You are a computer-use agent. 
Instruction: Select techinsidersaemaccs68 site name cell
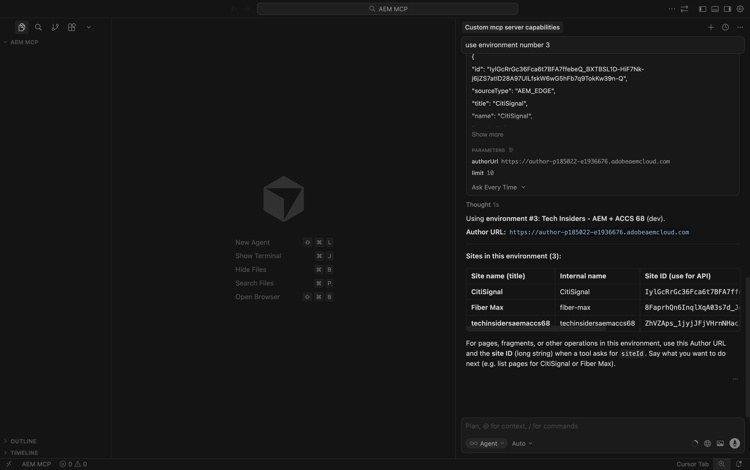pyautogui.click(x=510, y=323)
